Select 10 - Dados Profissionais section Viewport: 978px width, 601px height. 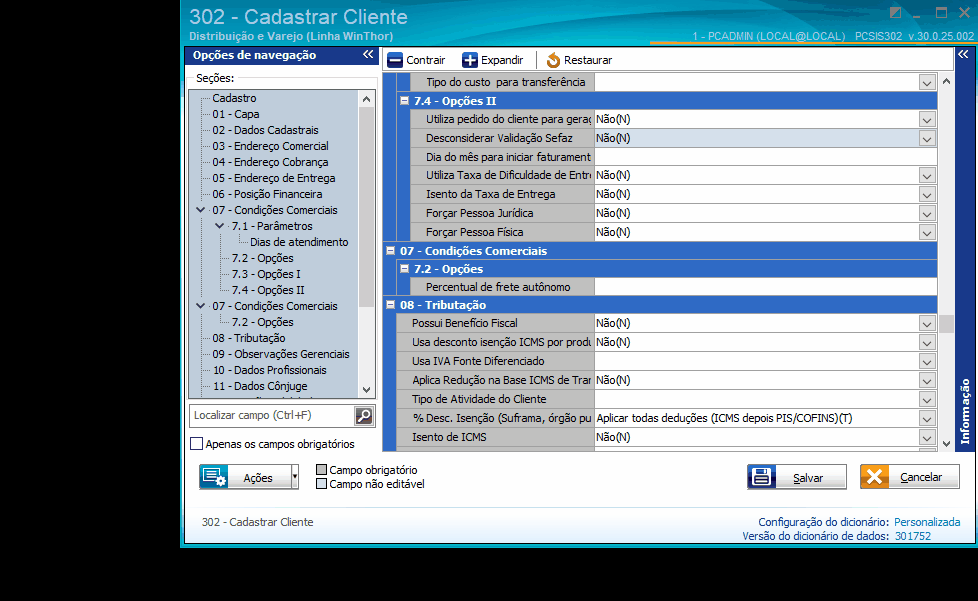(x=269, y=370)
